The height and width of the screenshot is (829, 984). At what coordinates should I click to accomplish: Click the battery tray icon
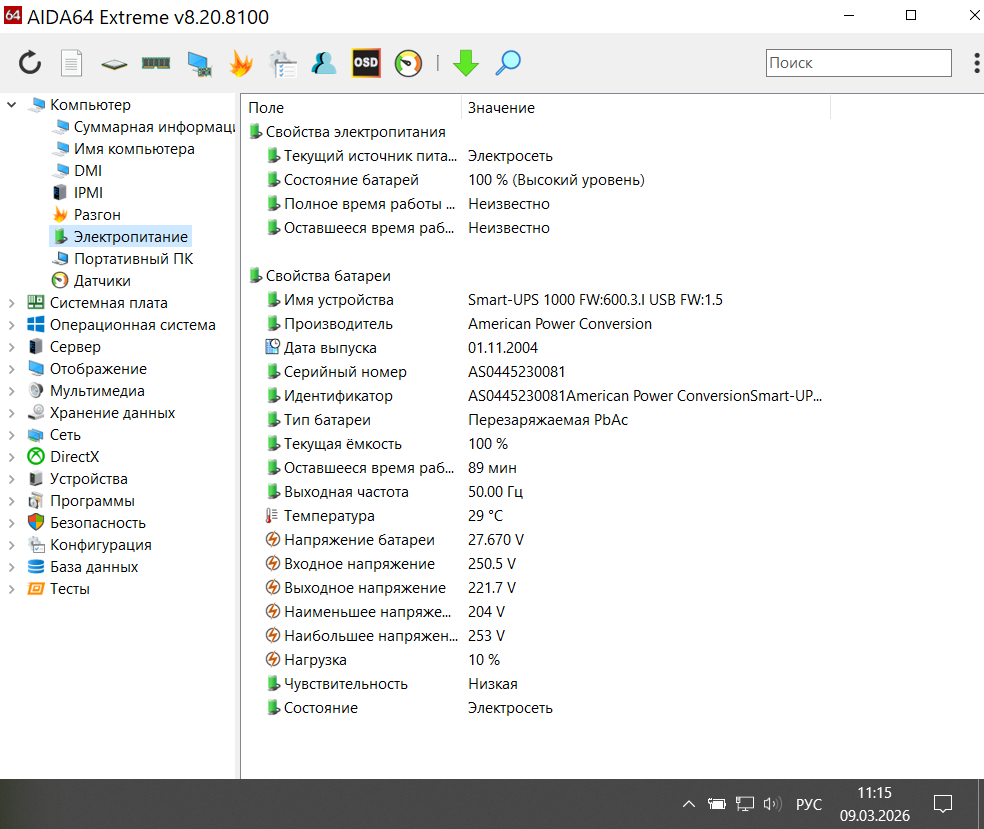click(x=717, y=804)
